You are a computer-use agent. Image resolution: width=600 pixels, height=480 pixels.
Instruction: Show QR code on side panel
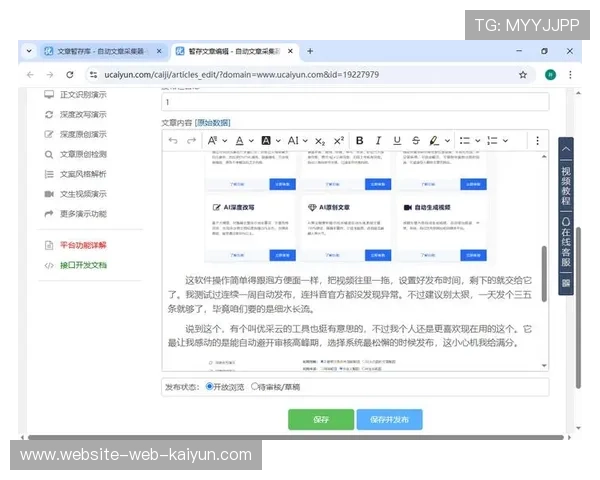coord(566,283)
